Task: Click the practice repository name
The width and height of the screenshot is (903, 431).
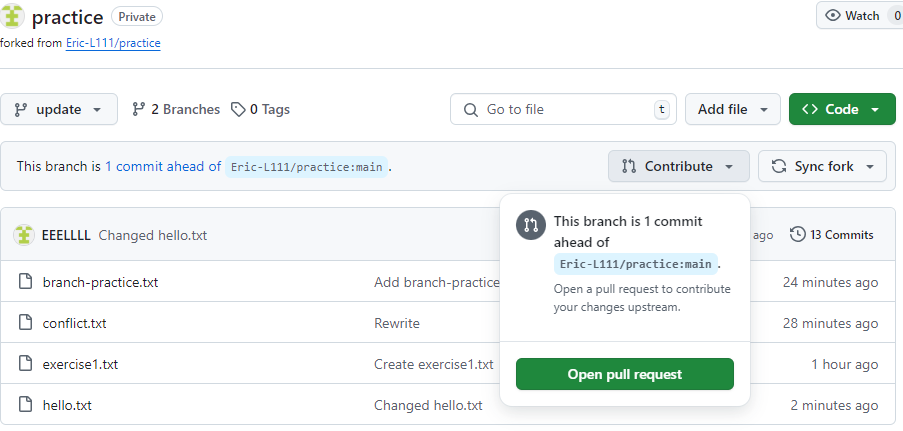Action: (x=67, y=17)
